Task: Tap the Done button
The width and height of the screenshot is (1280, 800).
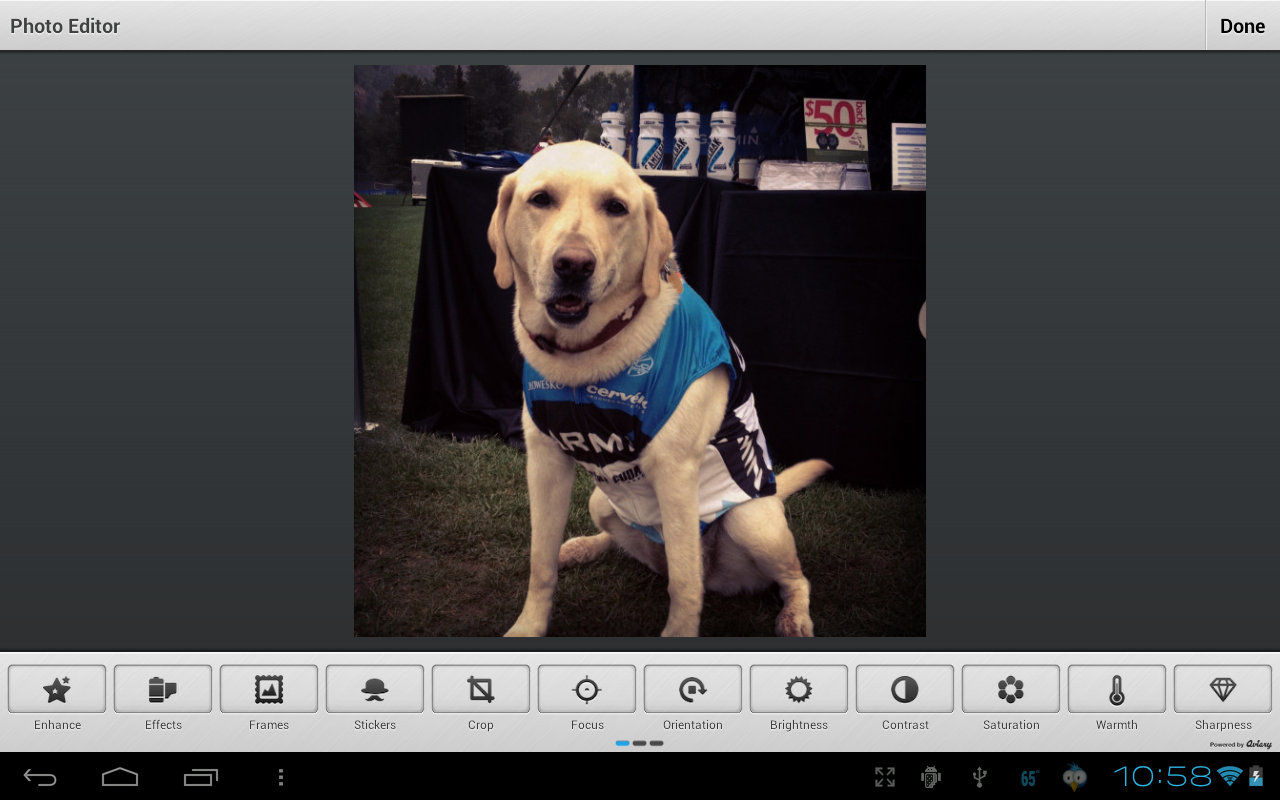Action: 1242,26
